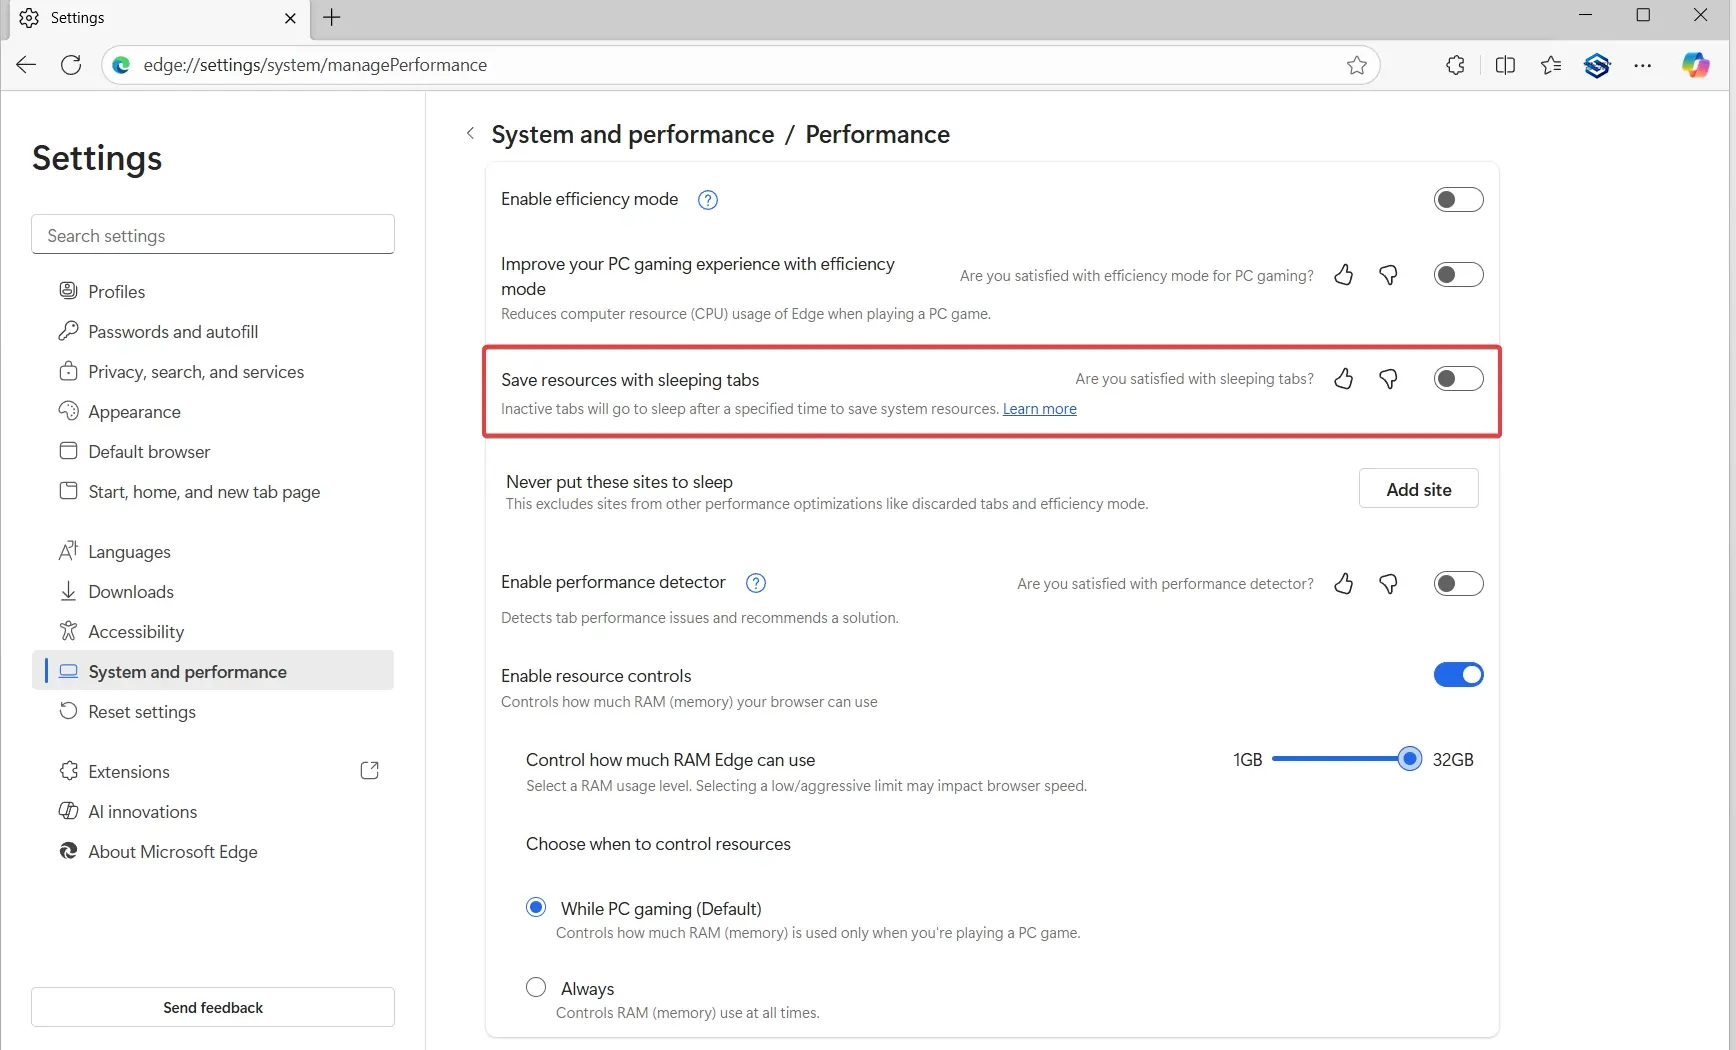The height and width of the screenshot is (1050, 1736).
Task: Select Appearance in the settings sidebar
Action: tap(135, 411)
